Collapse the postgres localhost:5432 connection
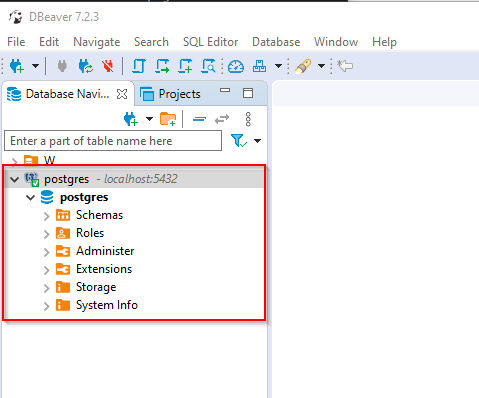 click(x=14, y=180)
